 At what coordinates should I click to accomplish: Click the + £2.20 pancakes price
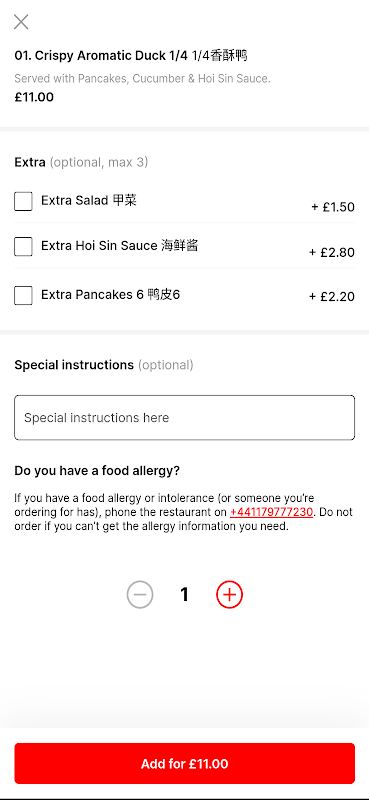click(332, 297)
